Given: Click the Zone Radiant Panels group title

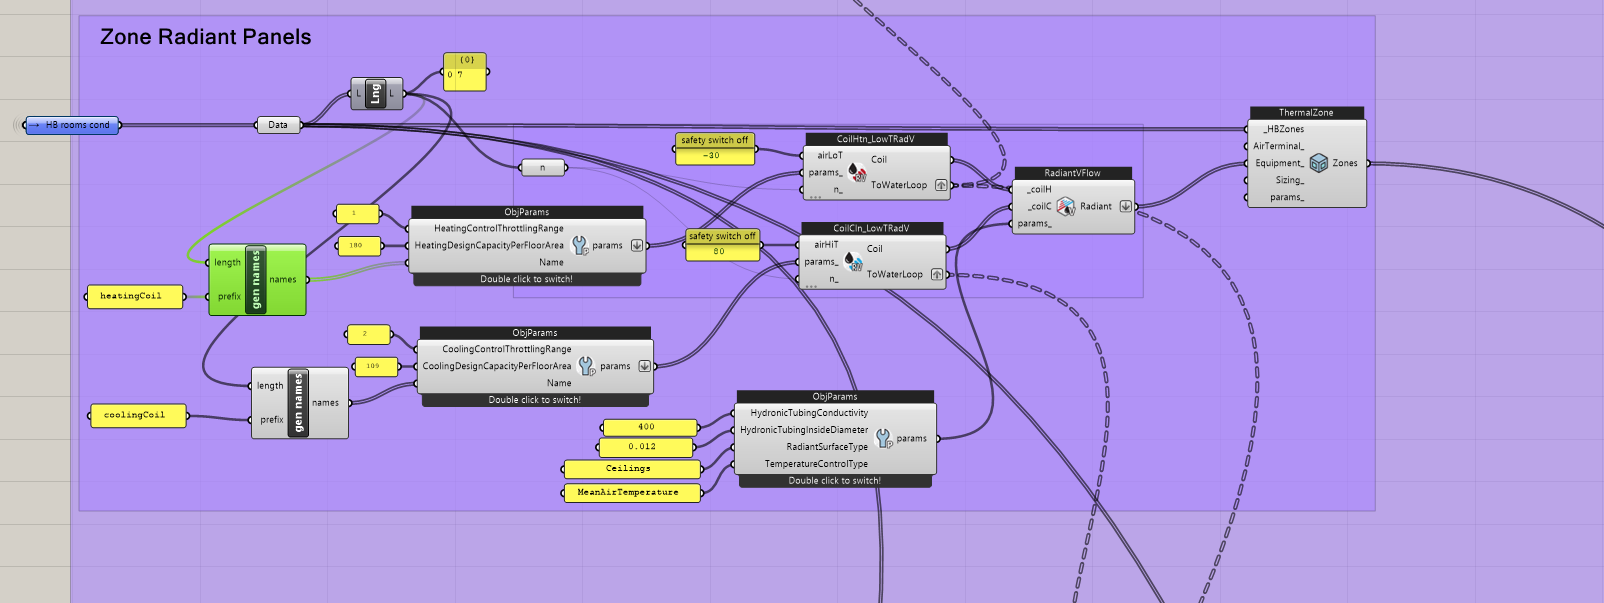Looking at the screenshot, I should [x=206, y=37].
